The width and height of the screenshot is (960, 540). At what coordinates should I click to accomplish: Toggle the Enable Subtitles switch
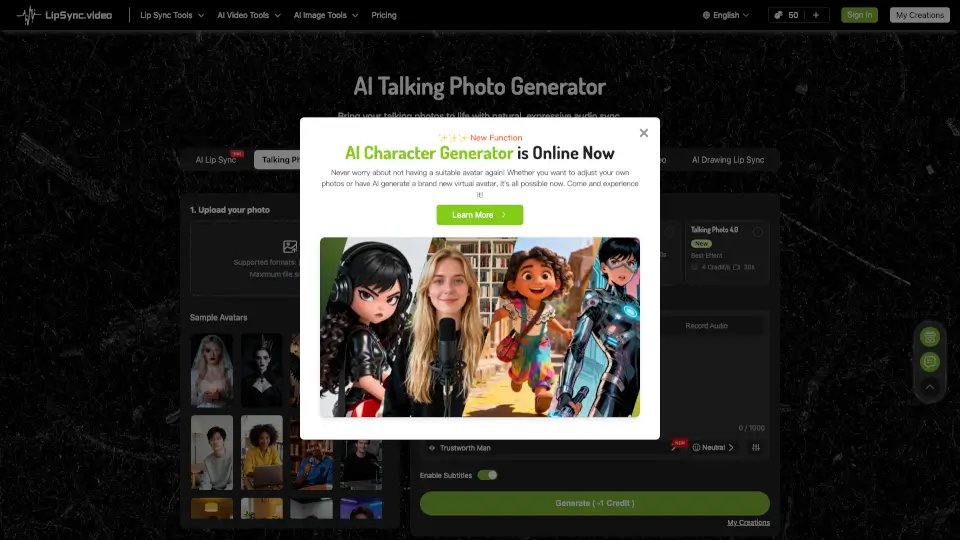(x=487, y=475)
